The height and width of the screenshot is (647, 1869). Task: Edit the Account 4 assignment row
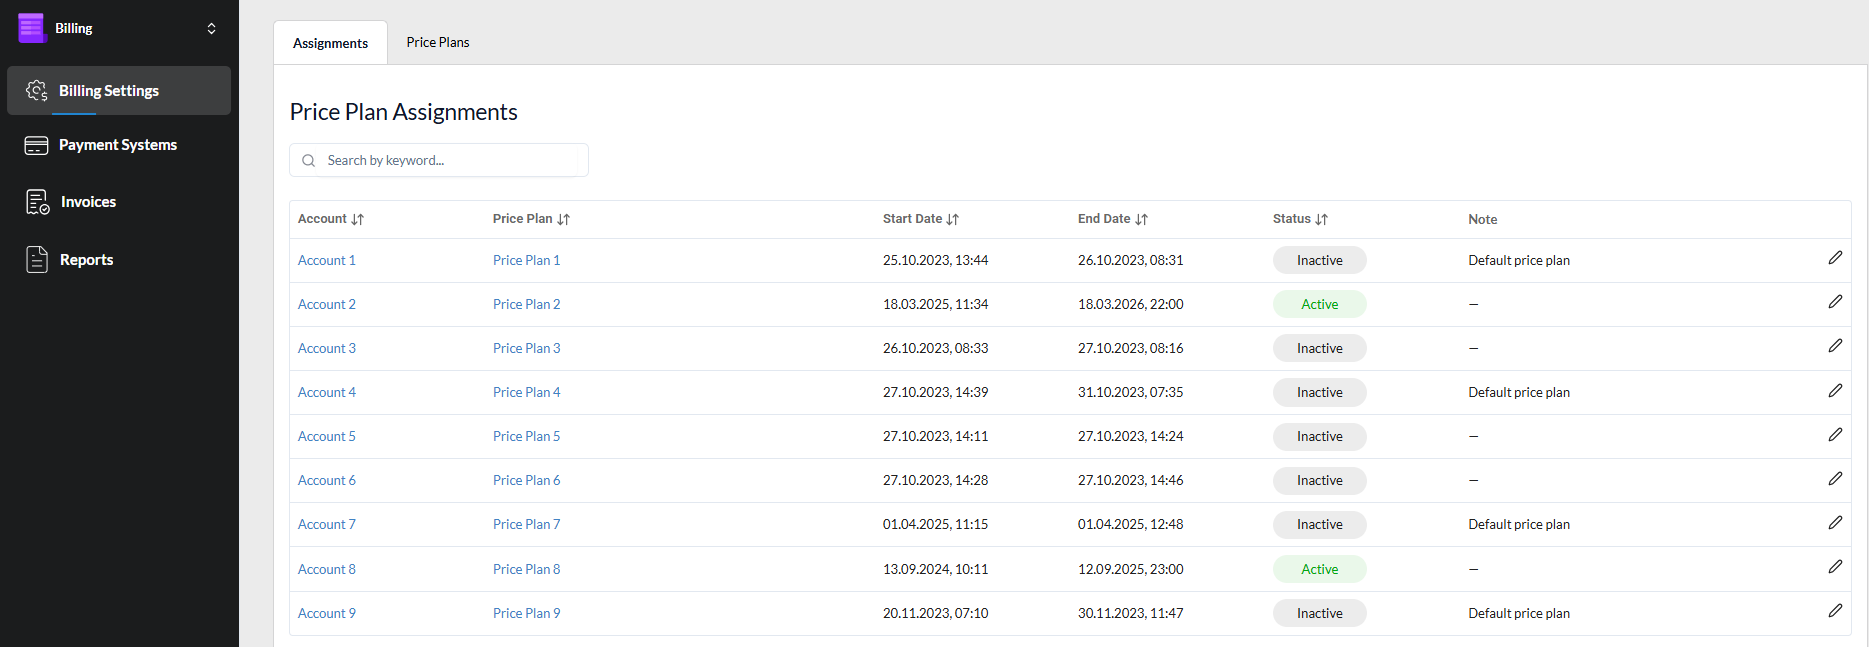coord(1835,391)
